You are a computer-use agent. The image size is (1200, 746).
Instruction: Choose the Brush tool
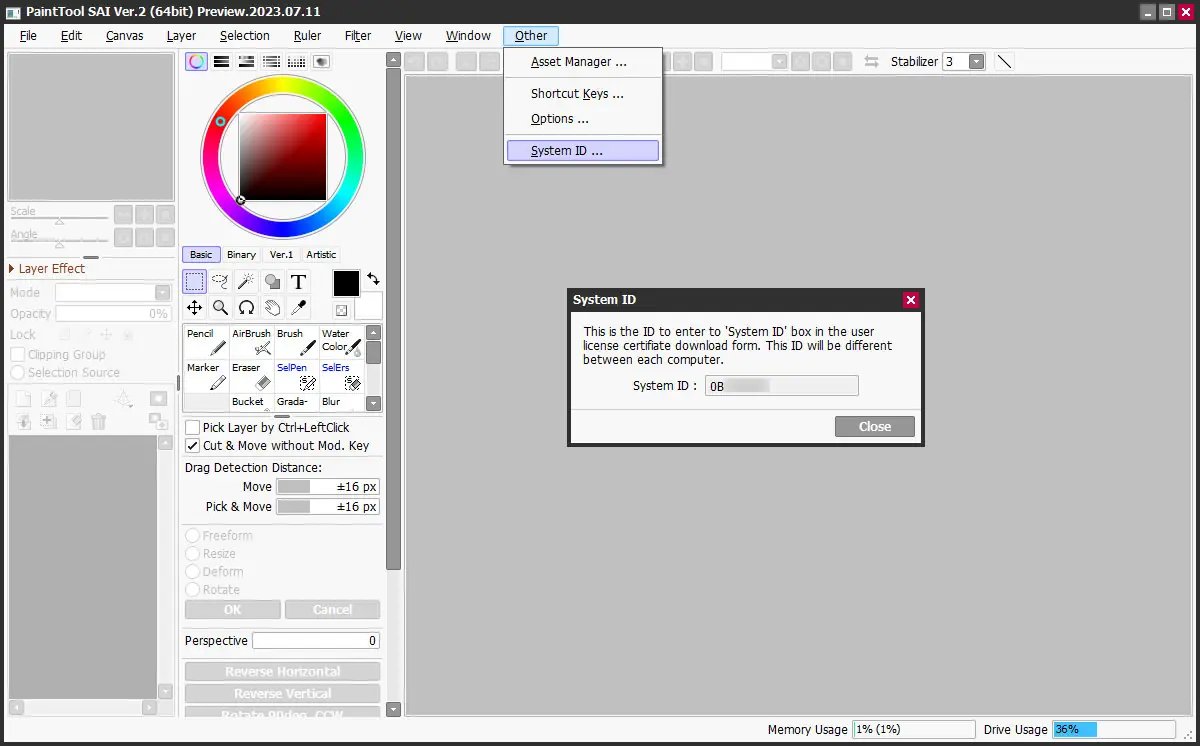[x=297, y=342]
